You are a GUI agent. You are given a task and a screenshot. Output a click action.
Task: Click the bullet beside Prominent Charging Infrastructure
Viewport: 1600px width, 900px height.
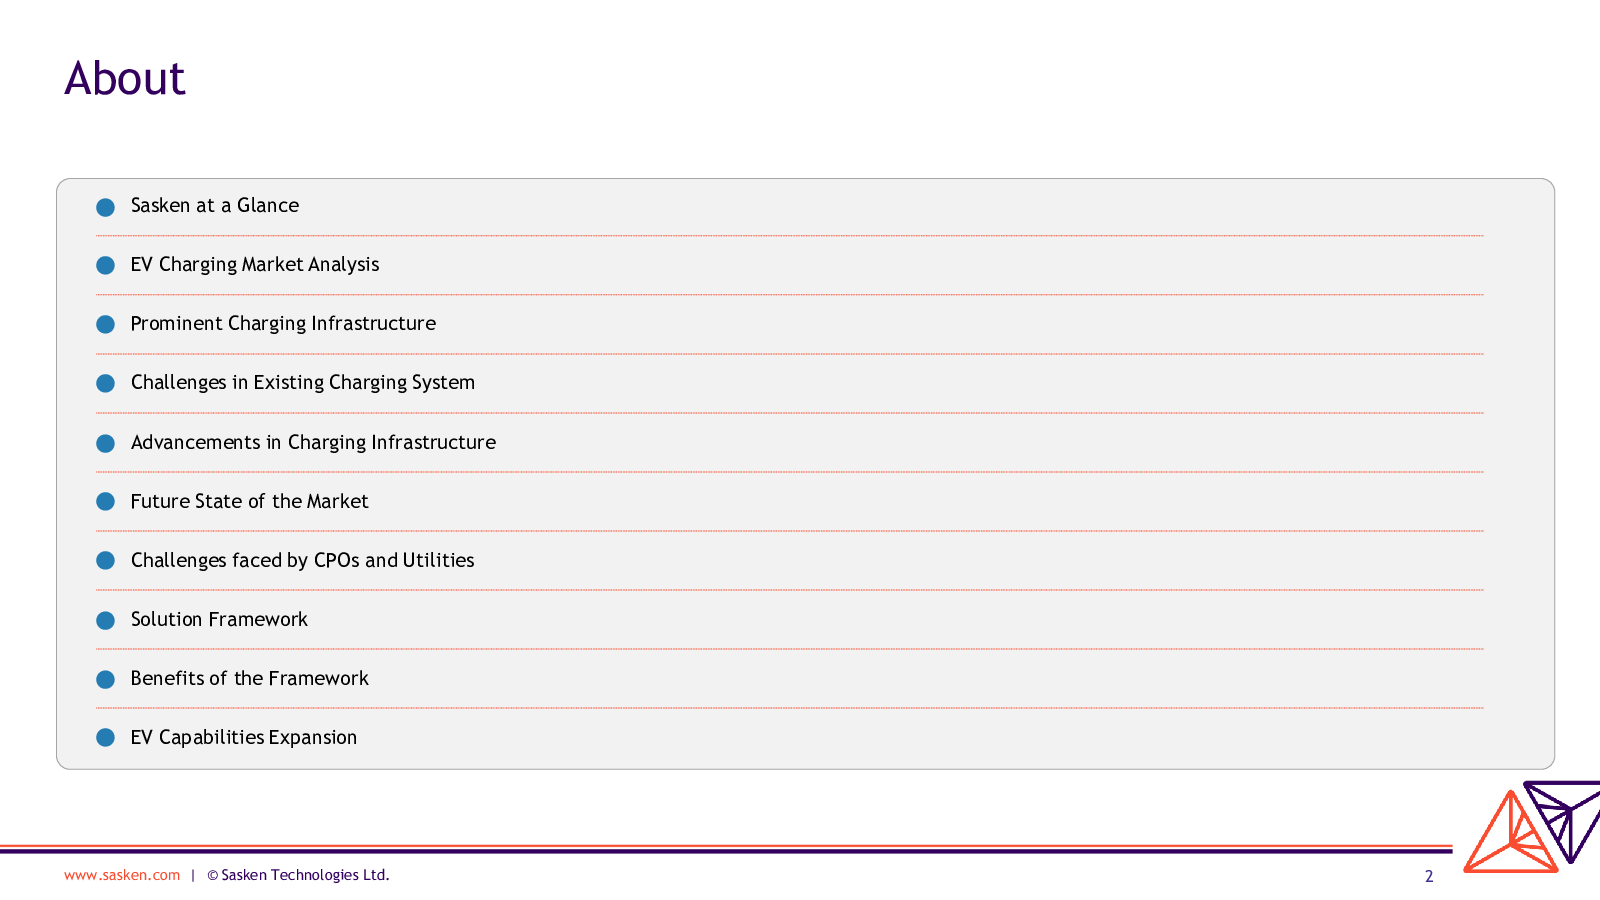tap(105, 324)
